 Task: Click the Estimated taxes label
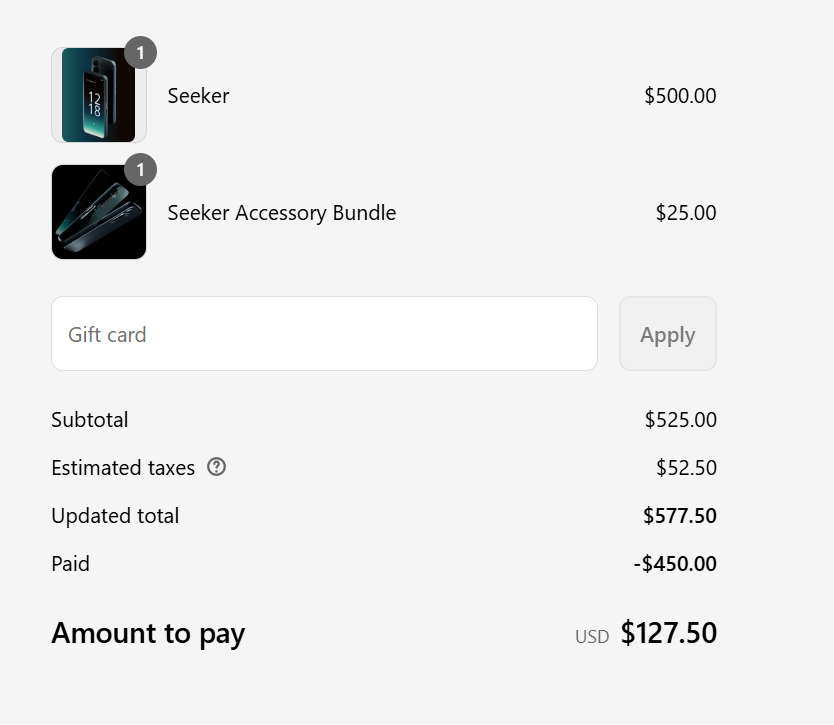point(123,468)
